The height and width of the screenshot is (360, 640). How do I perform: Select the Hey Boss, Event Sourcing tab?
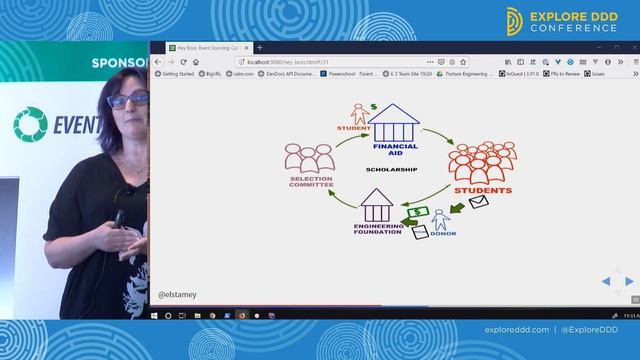[209, 48]
